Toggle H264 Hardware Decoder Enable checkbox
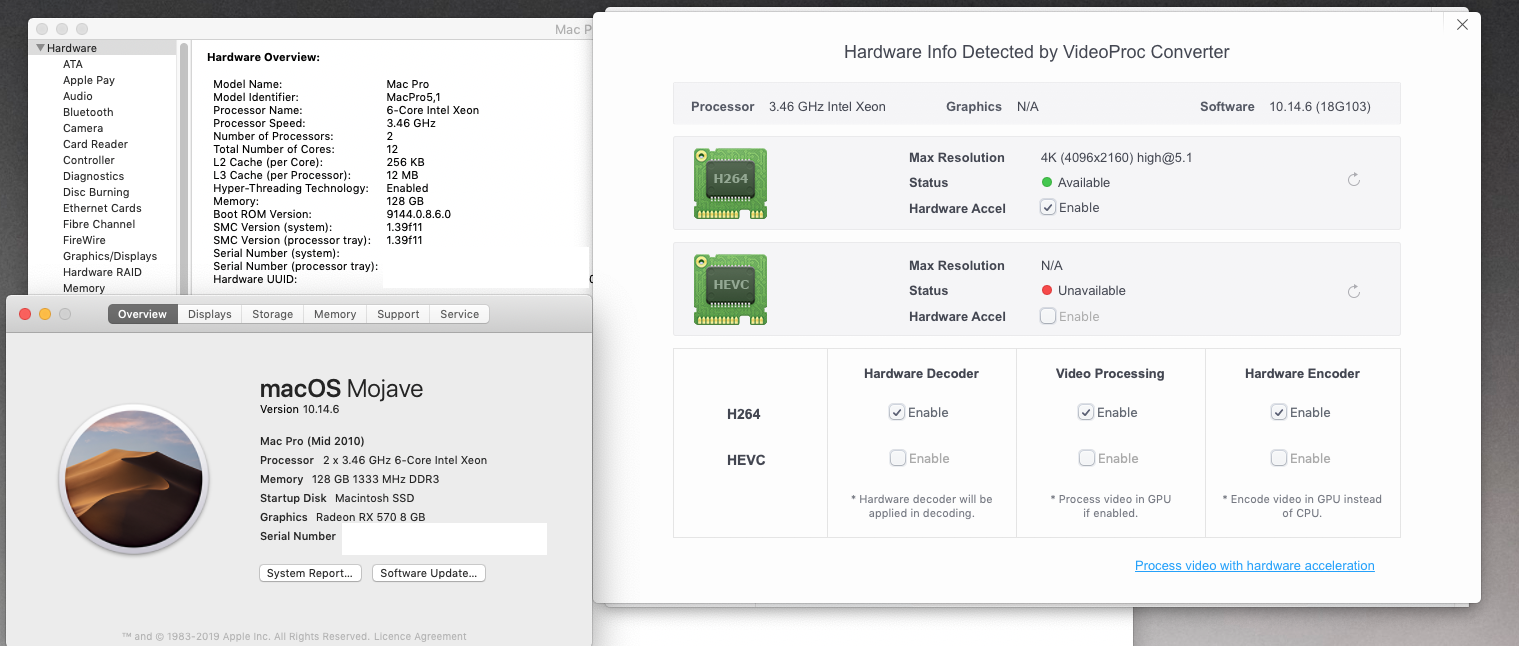Image resolution: width=1519 pixels, height=646 pixels. (897, 412)
